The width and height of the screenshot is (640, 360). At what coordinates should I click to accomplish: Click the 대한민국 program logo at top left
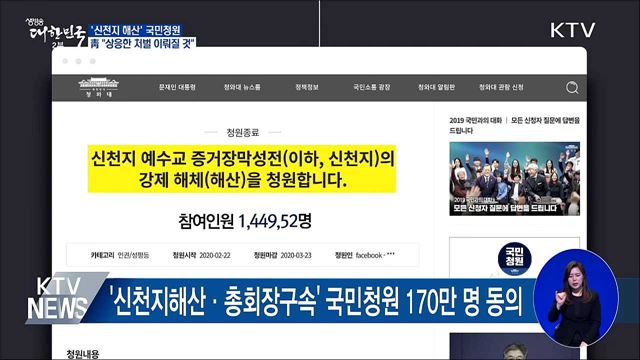click(x=55, y=33)
